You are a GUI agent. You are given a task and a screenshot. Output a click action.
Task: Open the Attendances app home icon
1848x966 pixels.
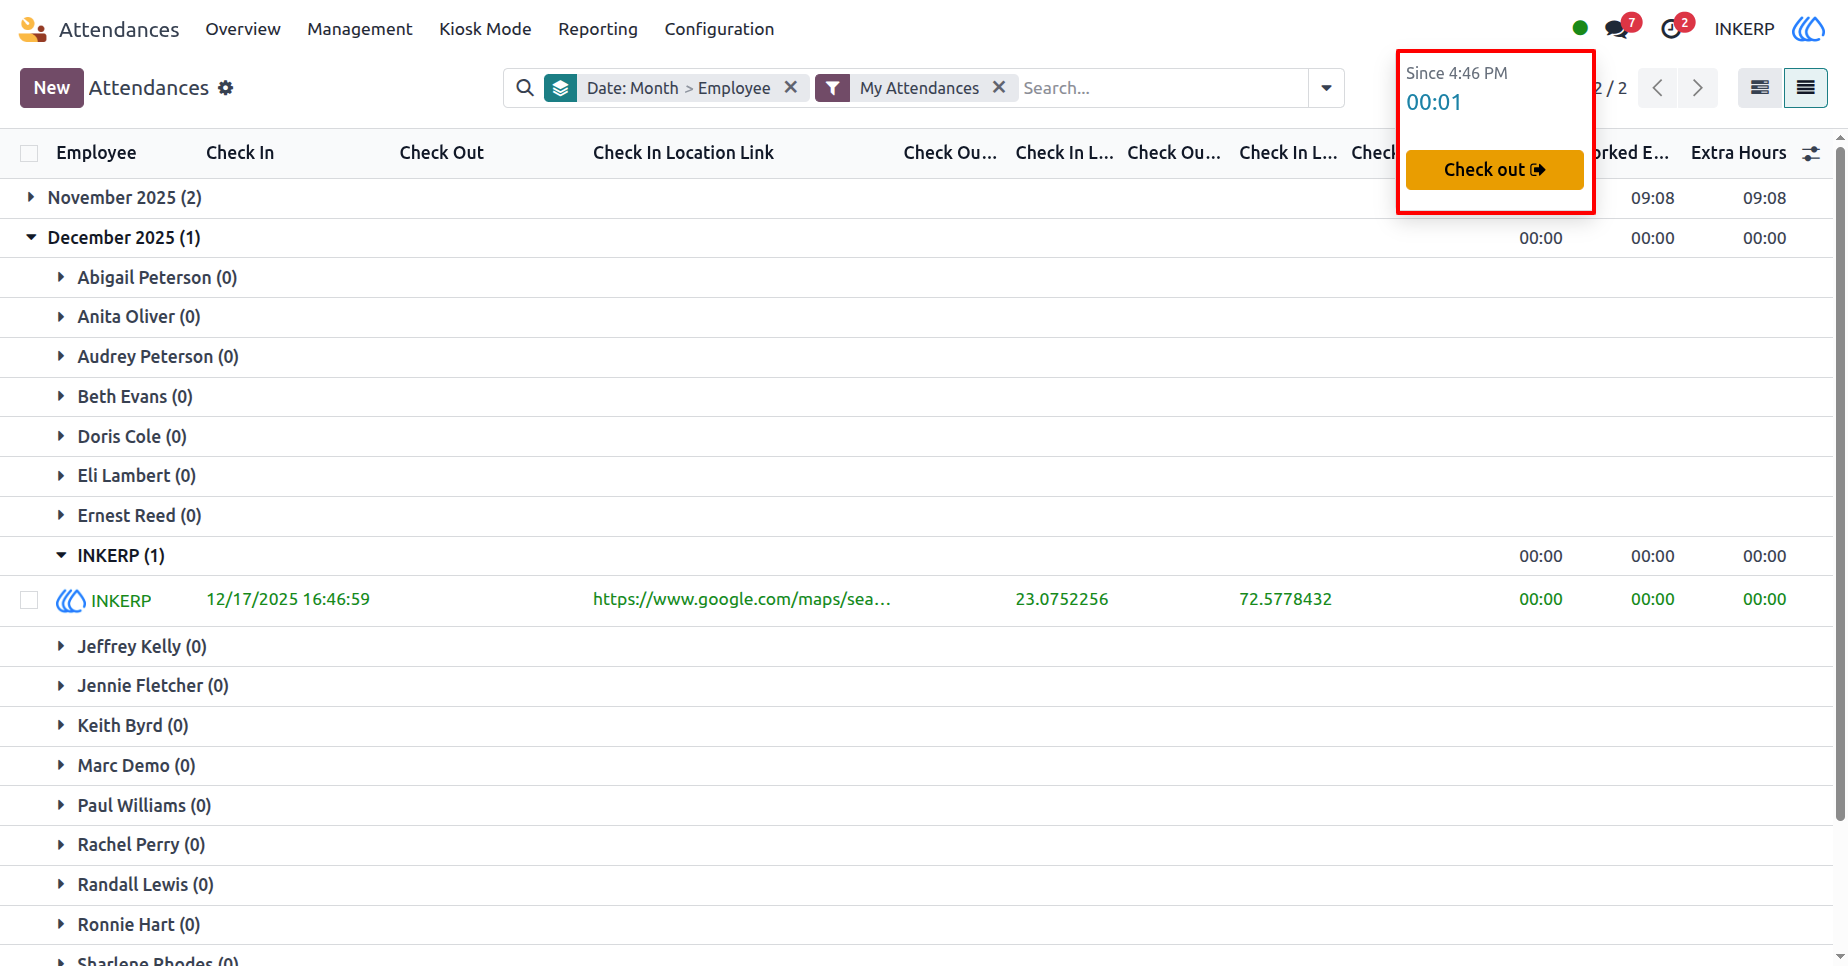tap(33, 29)
